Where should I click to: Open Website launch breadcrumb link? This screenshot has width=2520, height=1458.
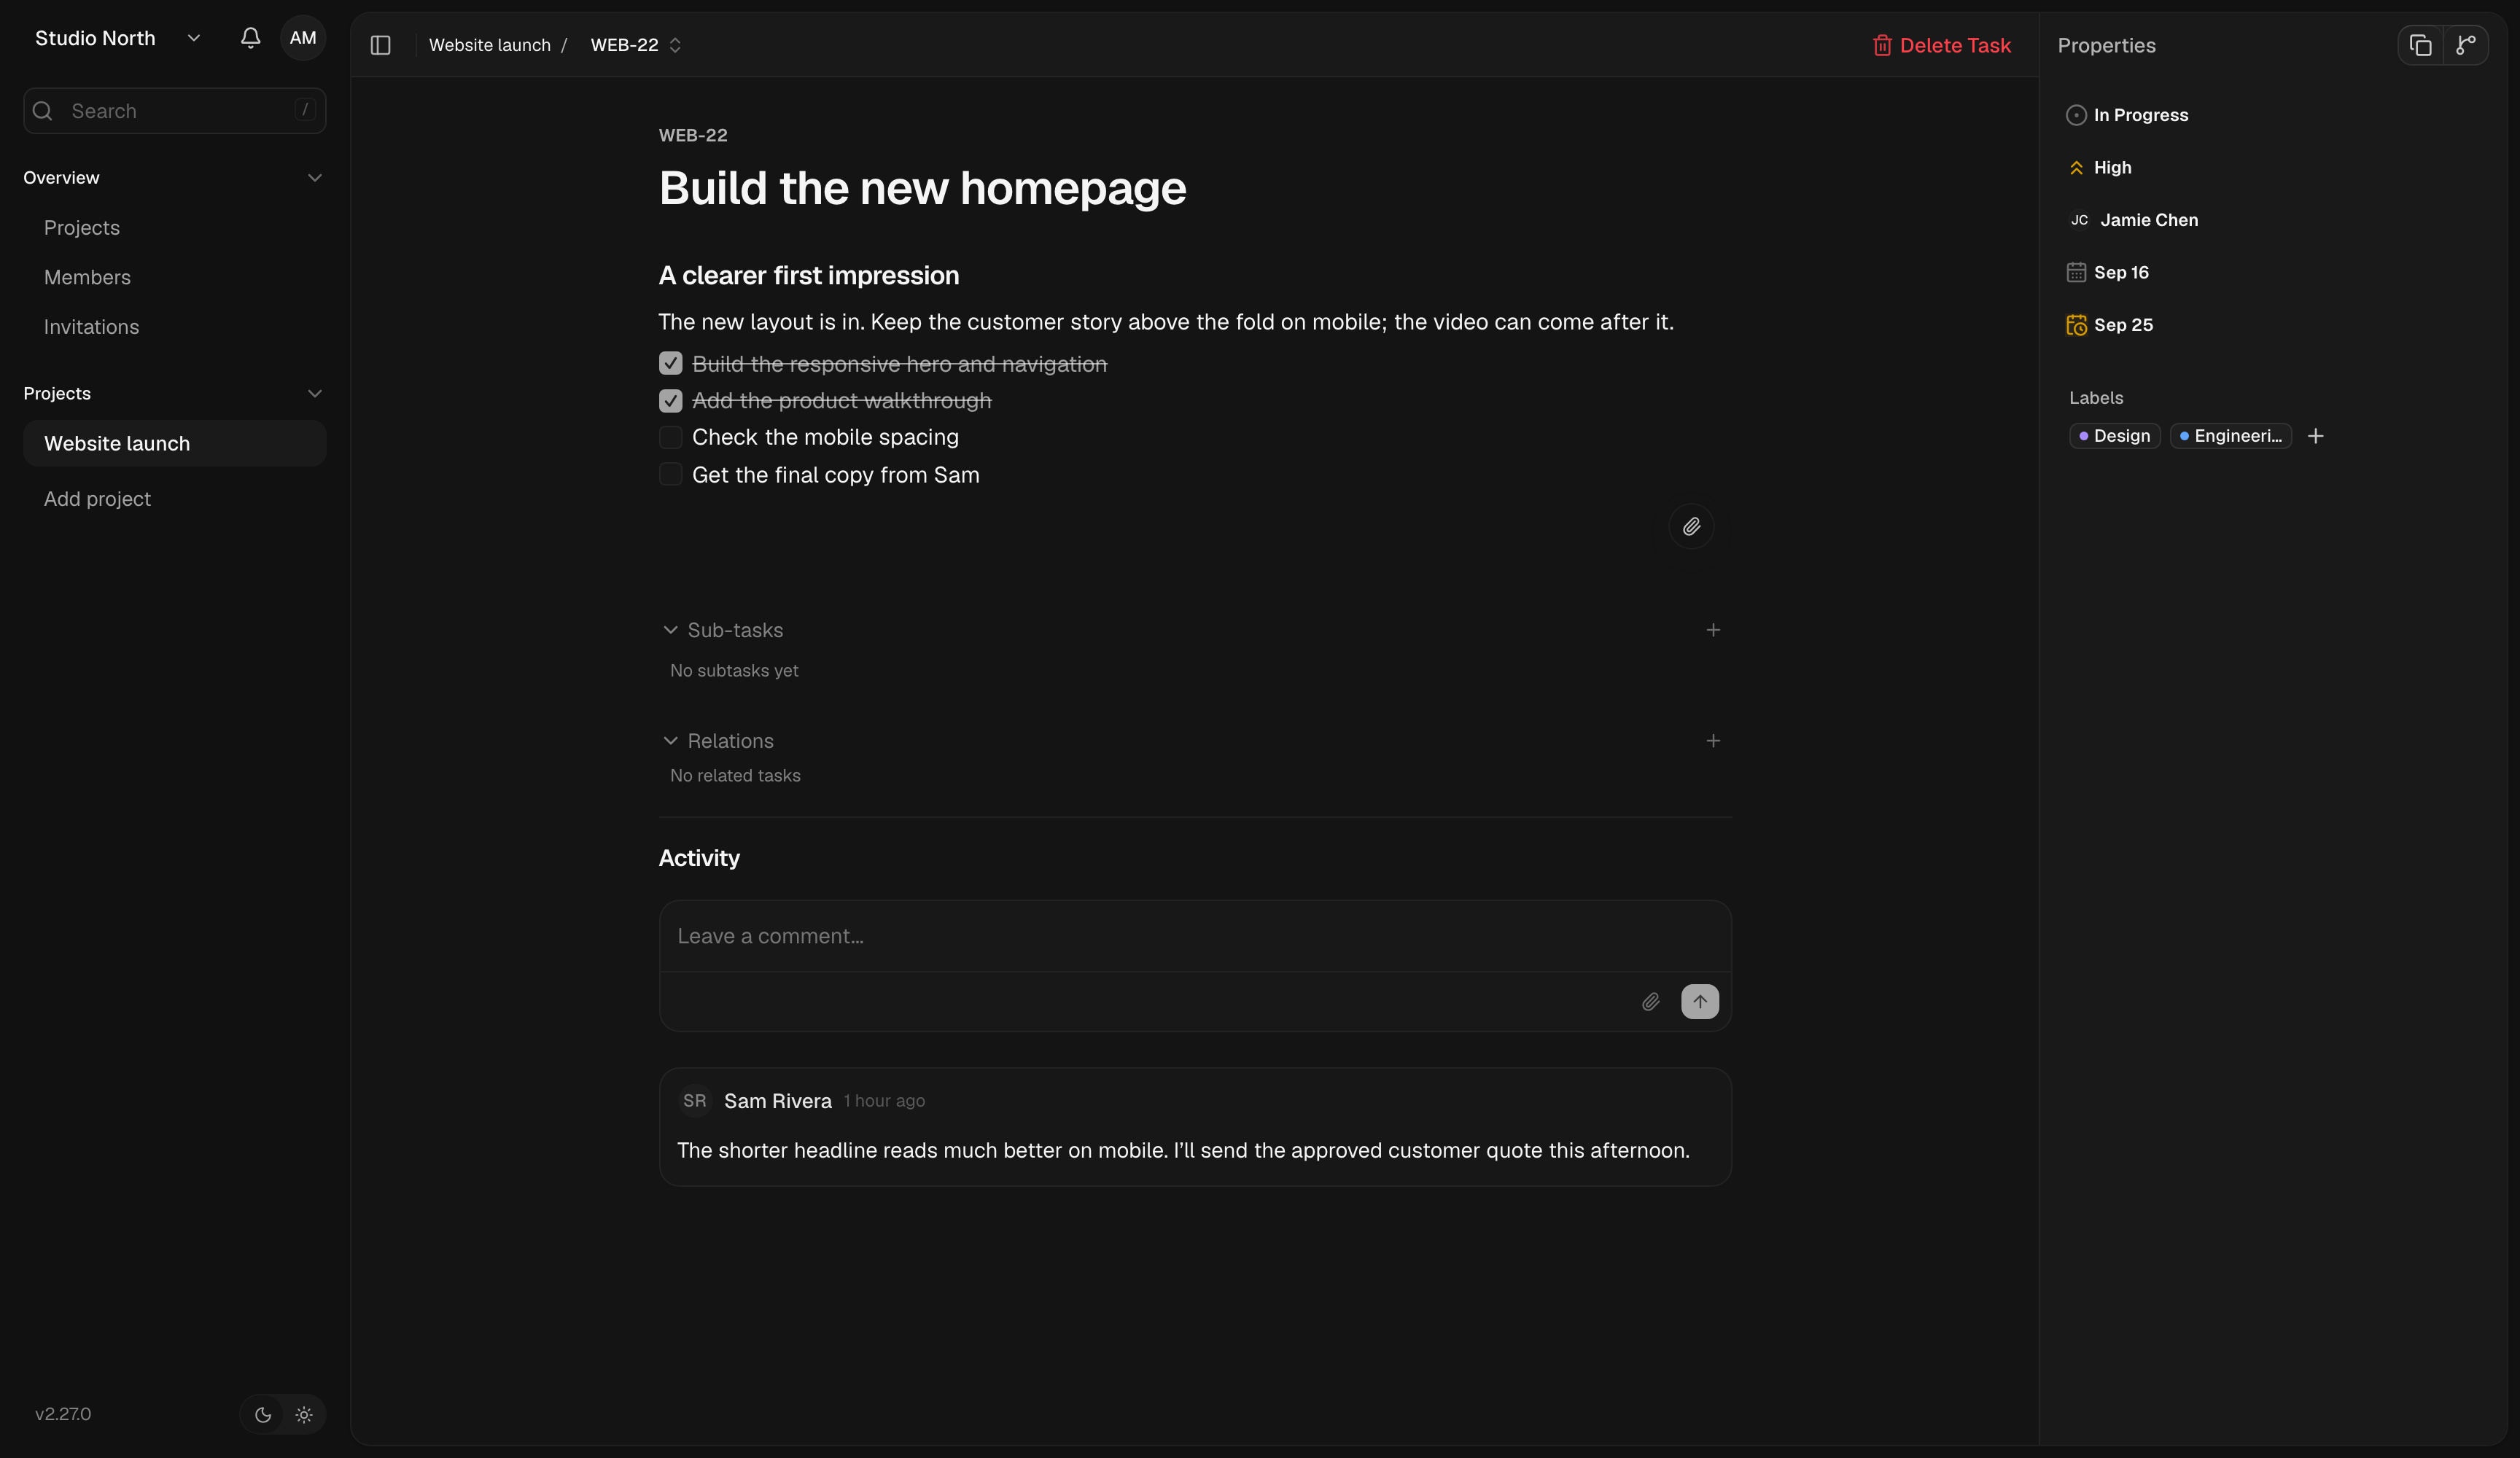click(x=490, y=45)
